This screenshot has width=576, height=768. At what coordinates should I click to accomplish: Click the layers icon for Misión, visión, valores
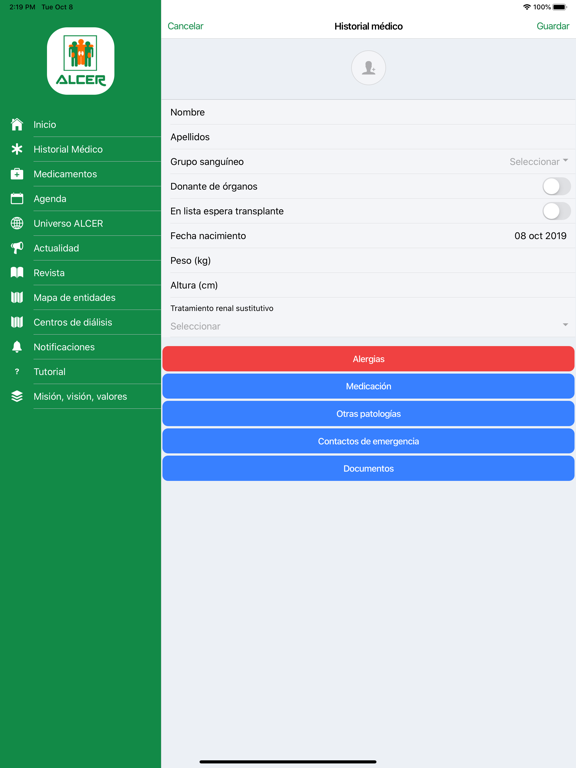click(x=17, y=396)
